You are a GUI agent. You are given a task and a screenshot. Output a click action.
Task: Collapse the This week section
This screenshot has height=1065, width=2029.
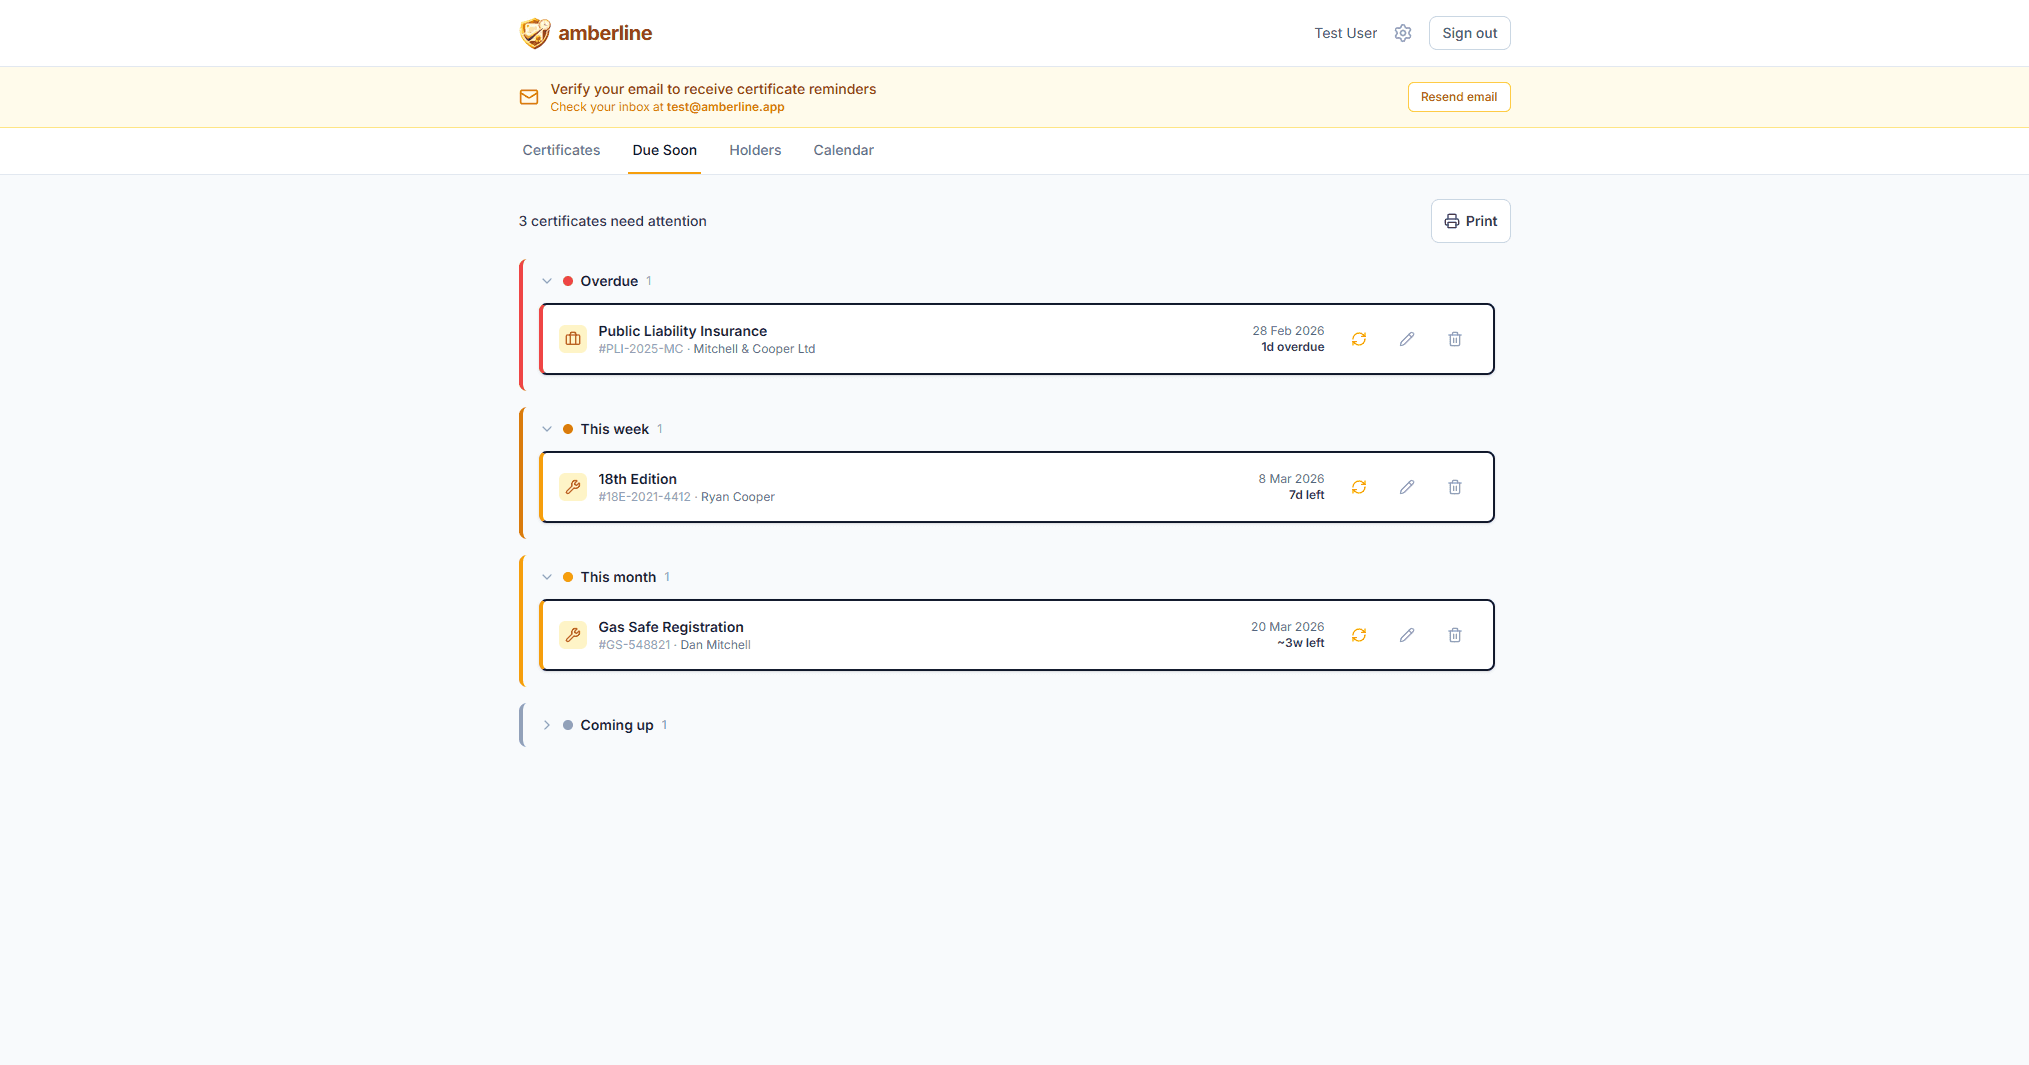pos(547,429)
